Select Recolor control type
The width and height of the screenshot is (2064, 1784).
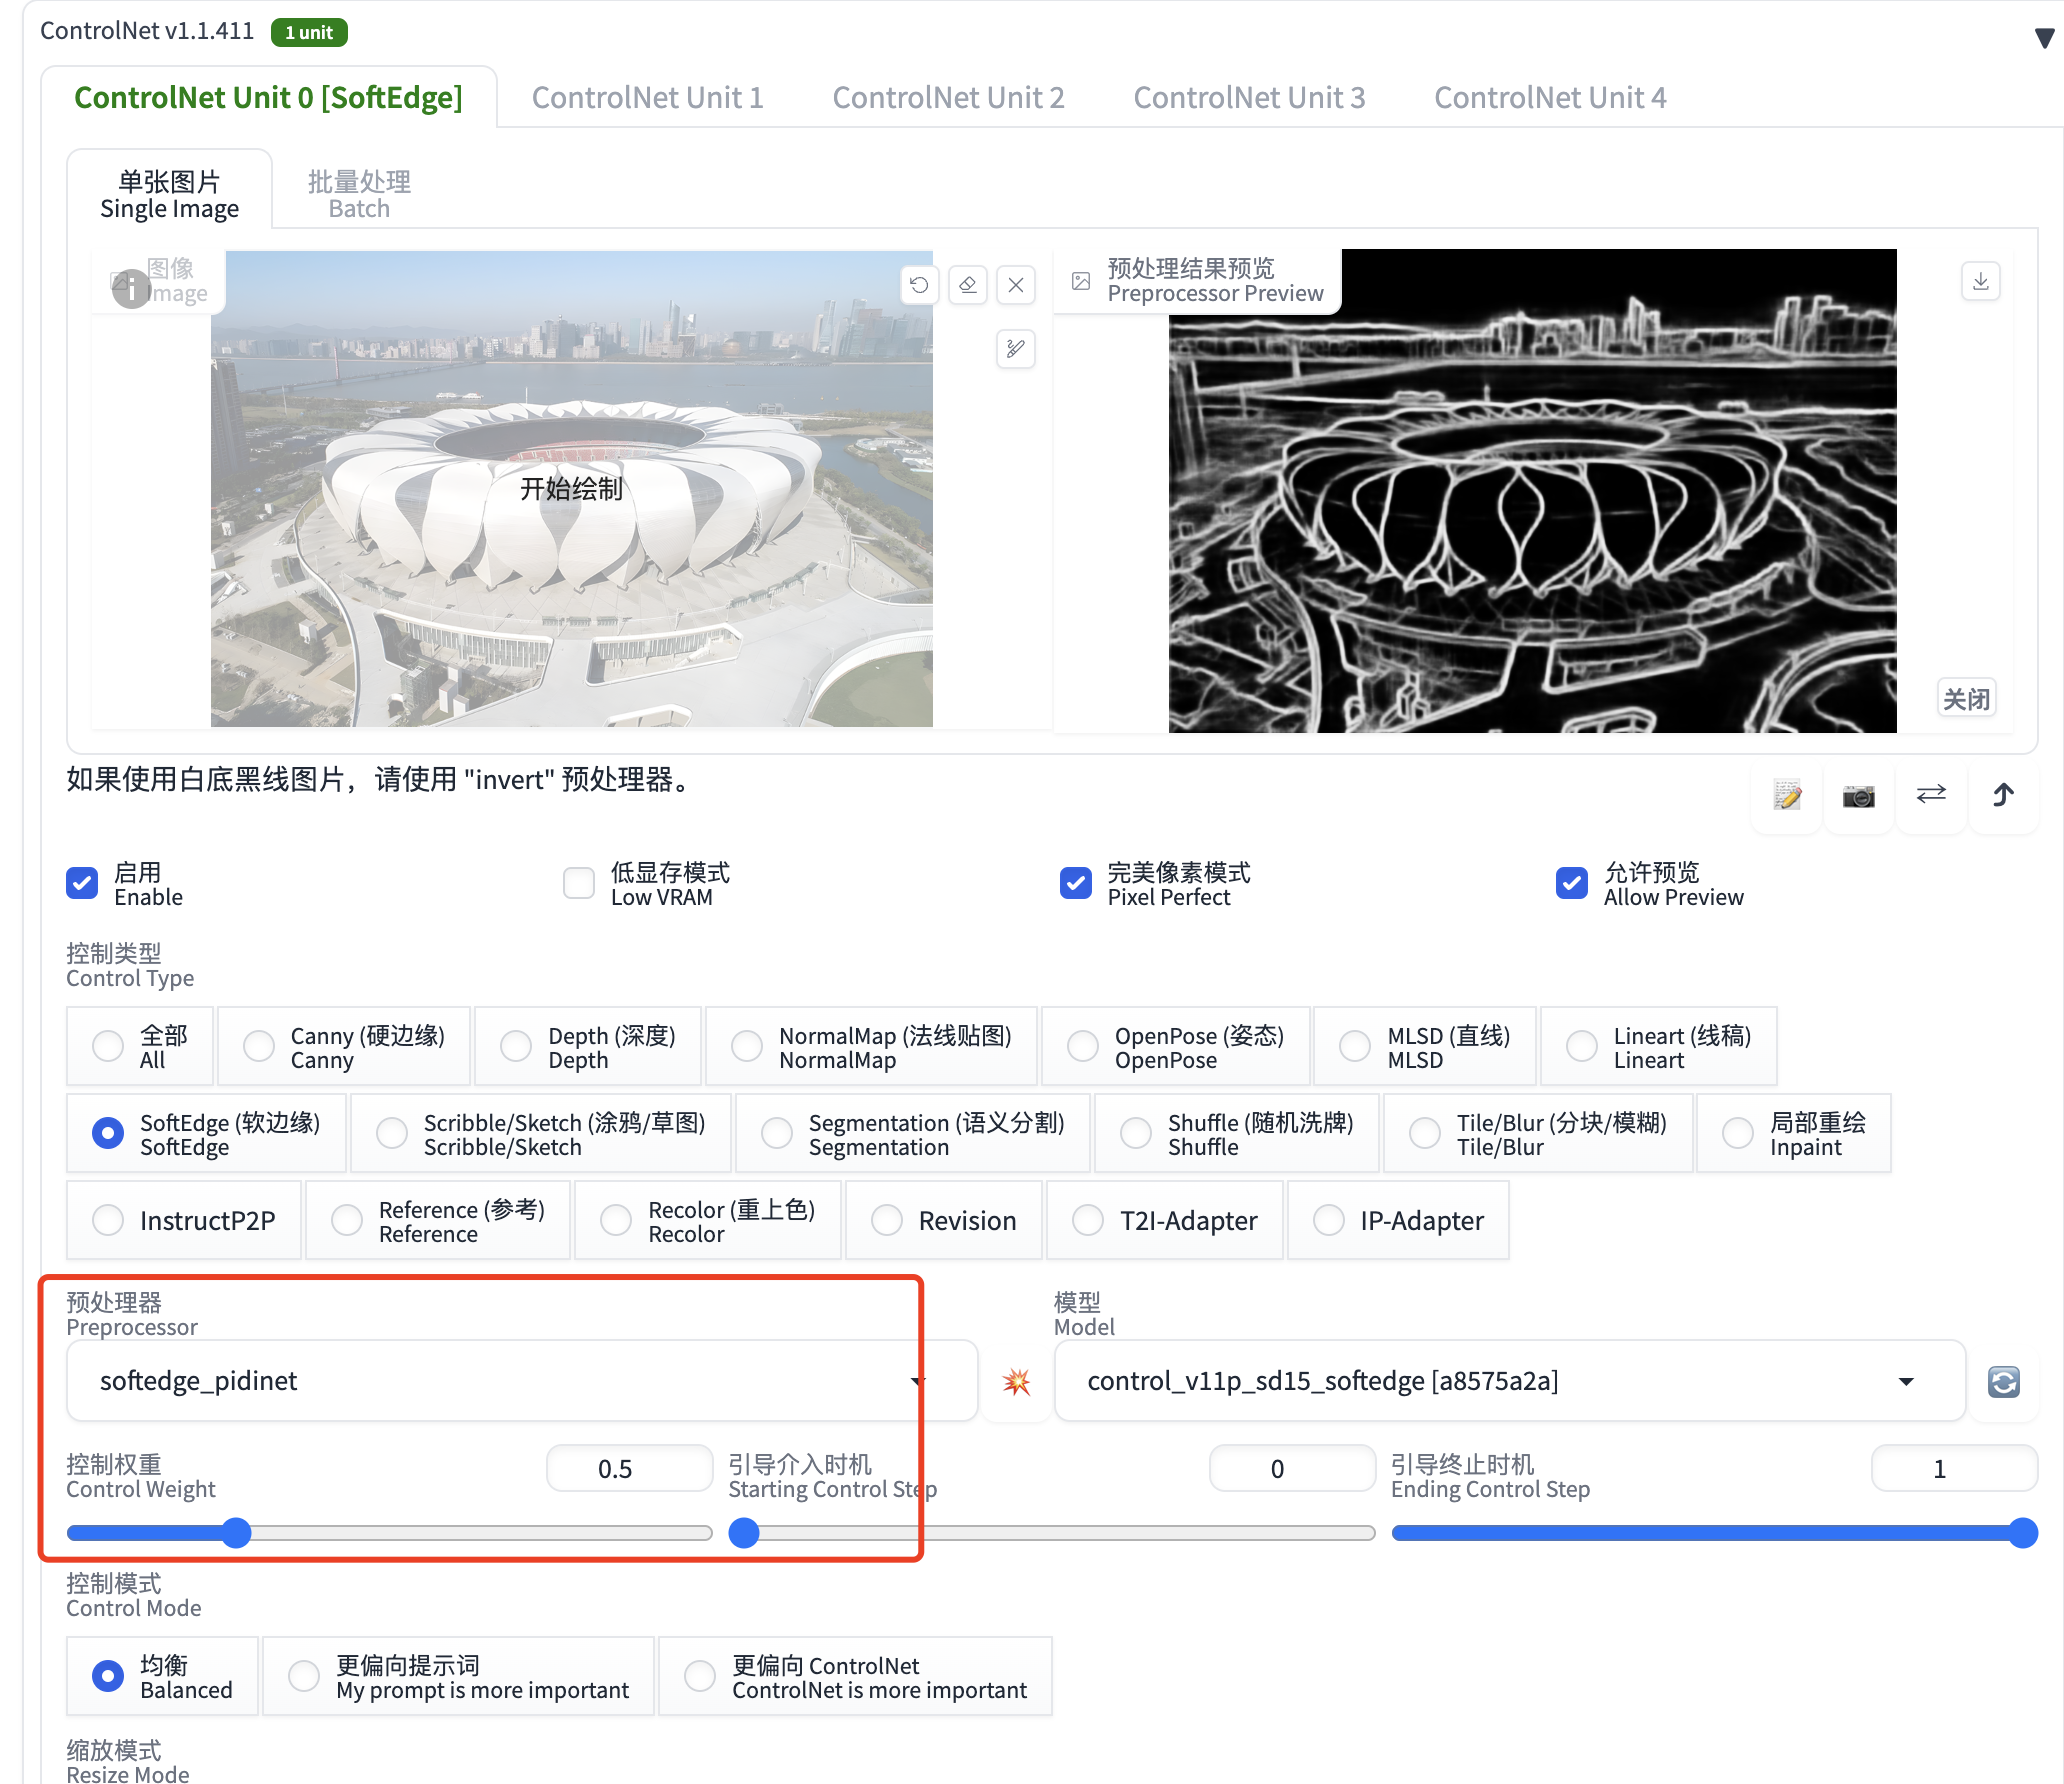point(708,1220)
